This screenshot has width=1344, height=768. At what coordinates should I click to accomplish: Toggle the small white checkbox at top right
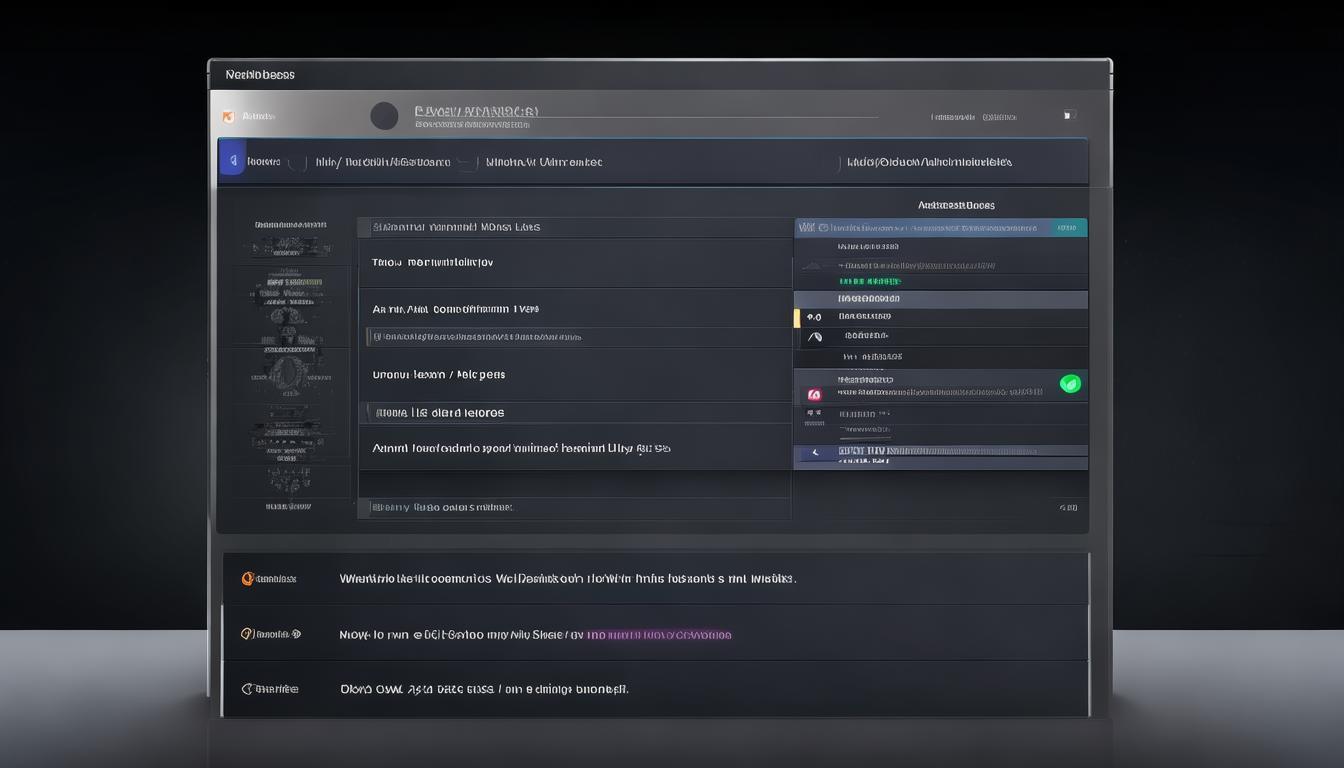(x=1069, y=115)
